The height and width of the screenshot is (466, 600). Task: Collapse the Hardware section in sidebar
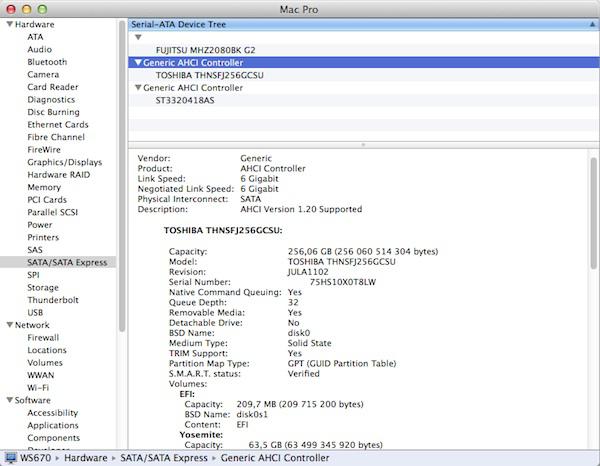pyautogui.click(x=8, y=24)
